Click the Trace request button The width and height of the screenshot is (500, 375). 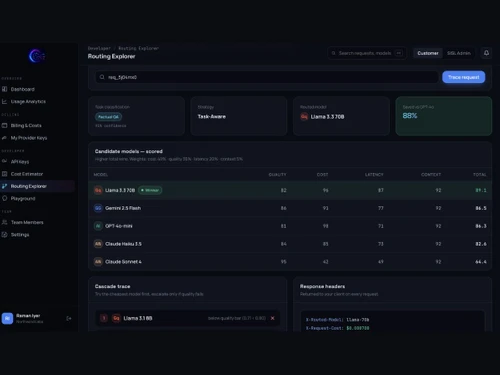click(x=464, y=77)
